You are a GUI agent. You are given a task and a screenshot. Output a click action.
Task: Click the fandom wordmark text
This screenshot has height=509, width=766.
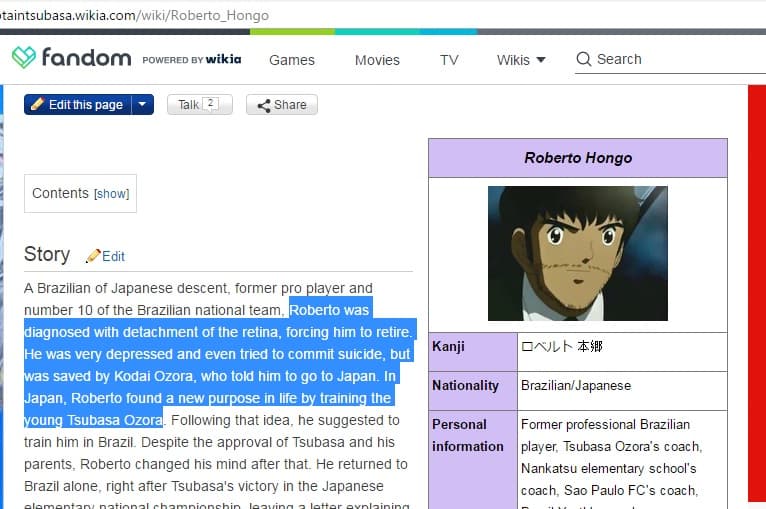pos(86,58)
